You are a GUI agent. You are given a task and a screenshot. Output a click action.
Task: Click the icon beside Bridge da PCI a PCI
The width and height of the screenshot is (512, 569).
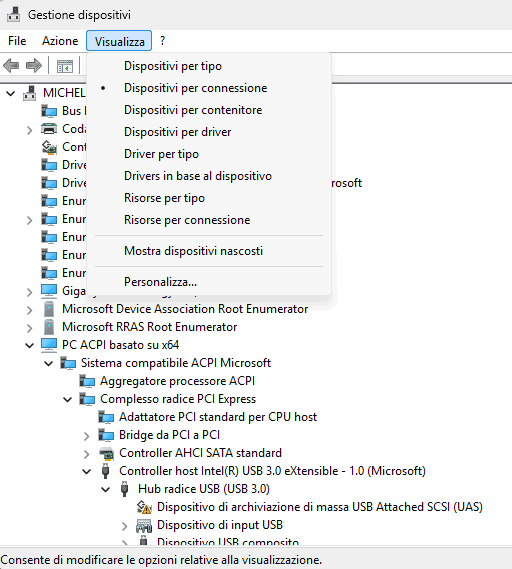[106, 435]
